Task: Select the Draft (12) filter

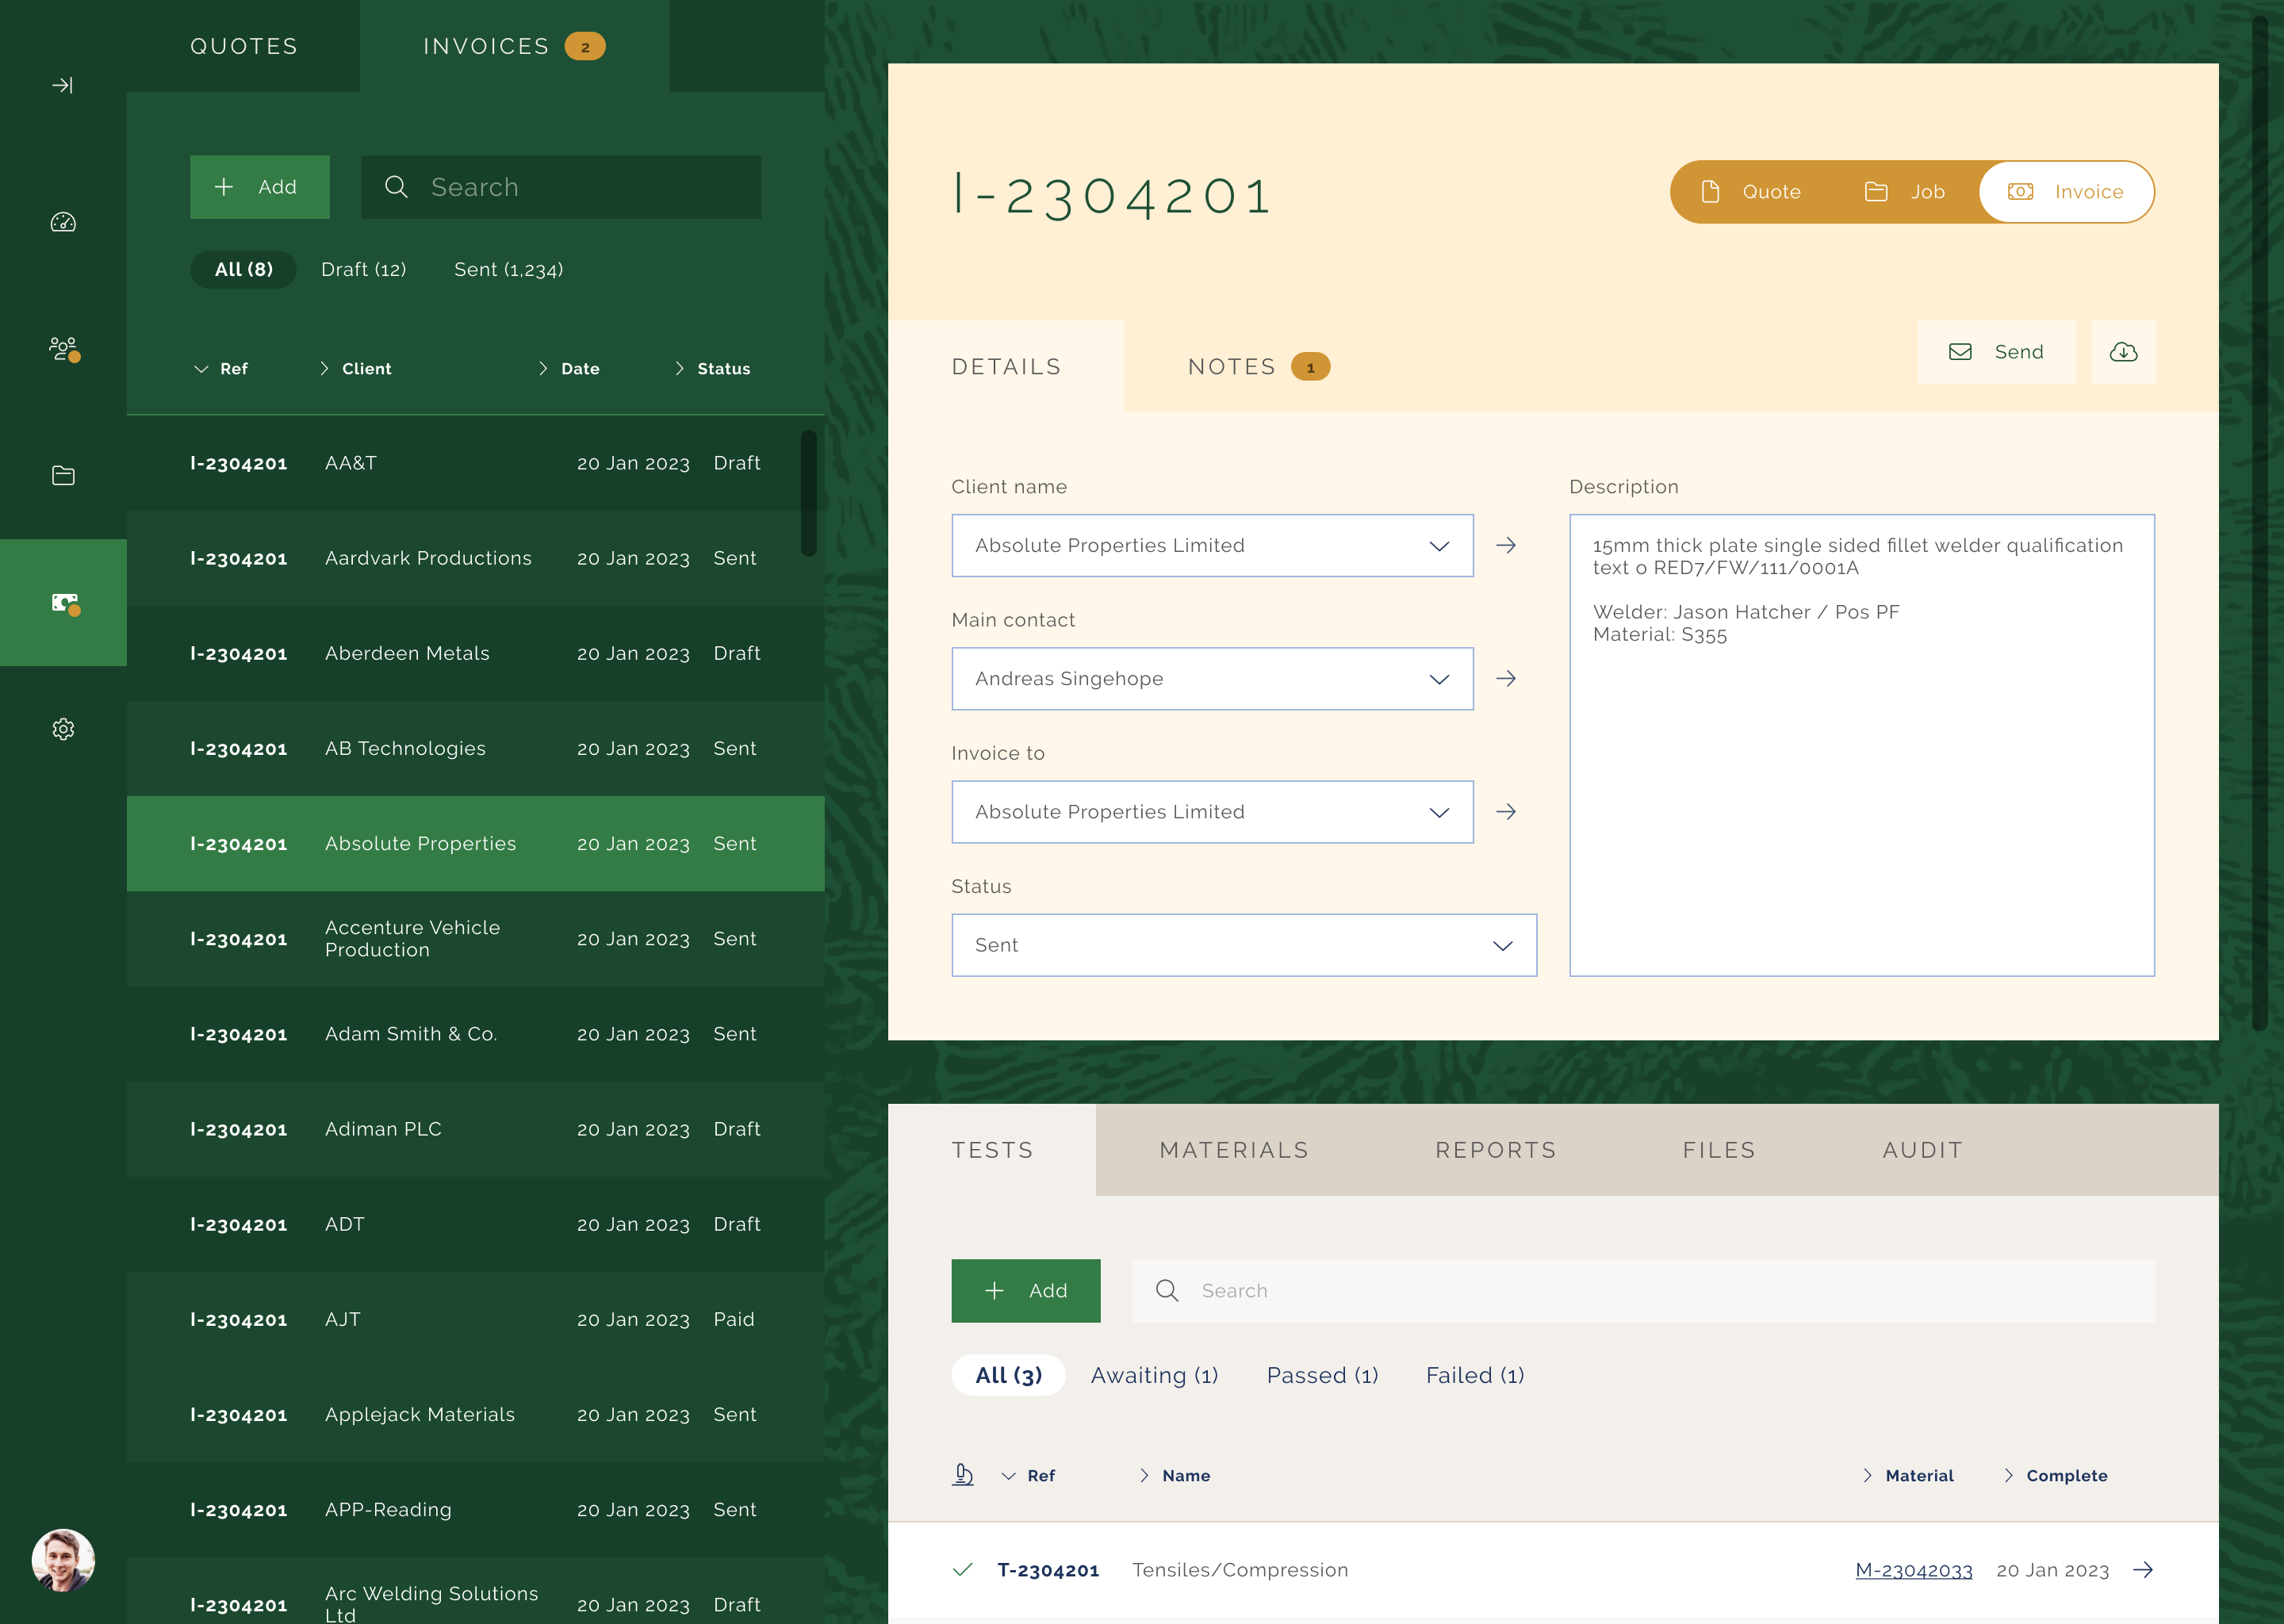Action: coord(363,270)
